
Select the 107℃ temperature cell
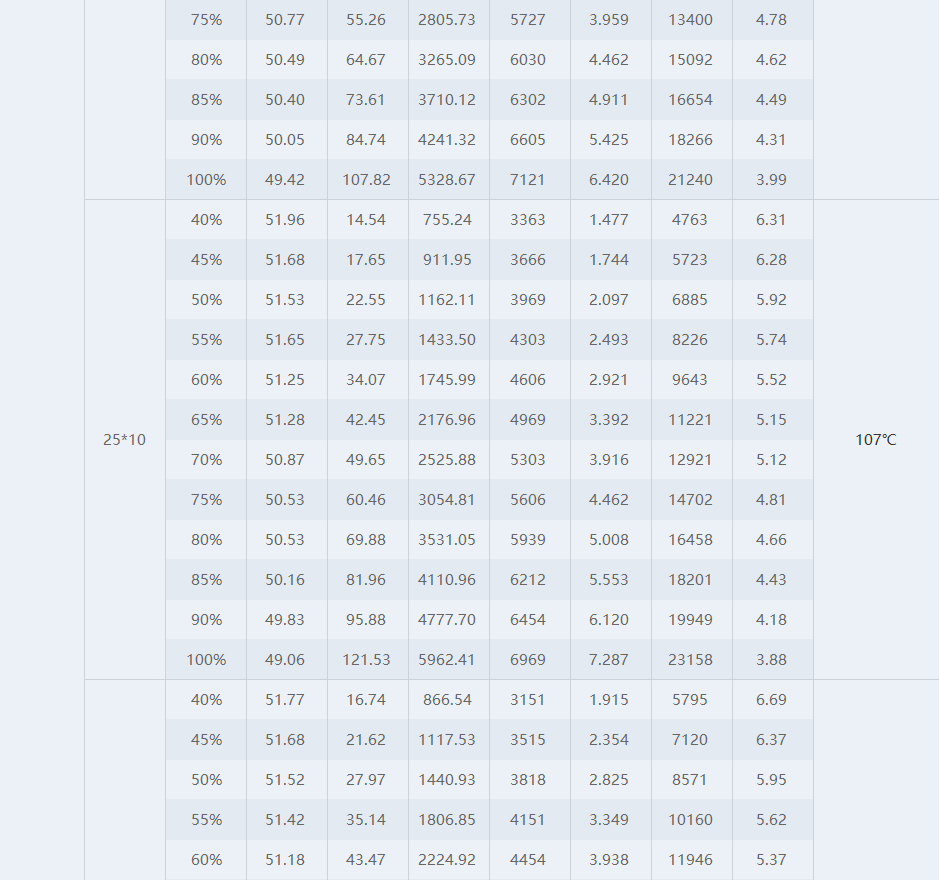coord(876,439)
